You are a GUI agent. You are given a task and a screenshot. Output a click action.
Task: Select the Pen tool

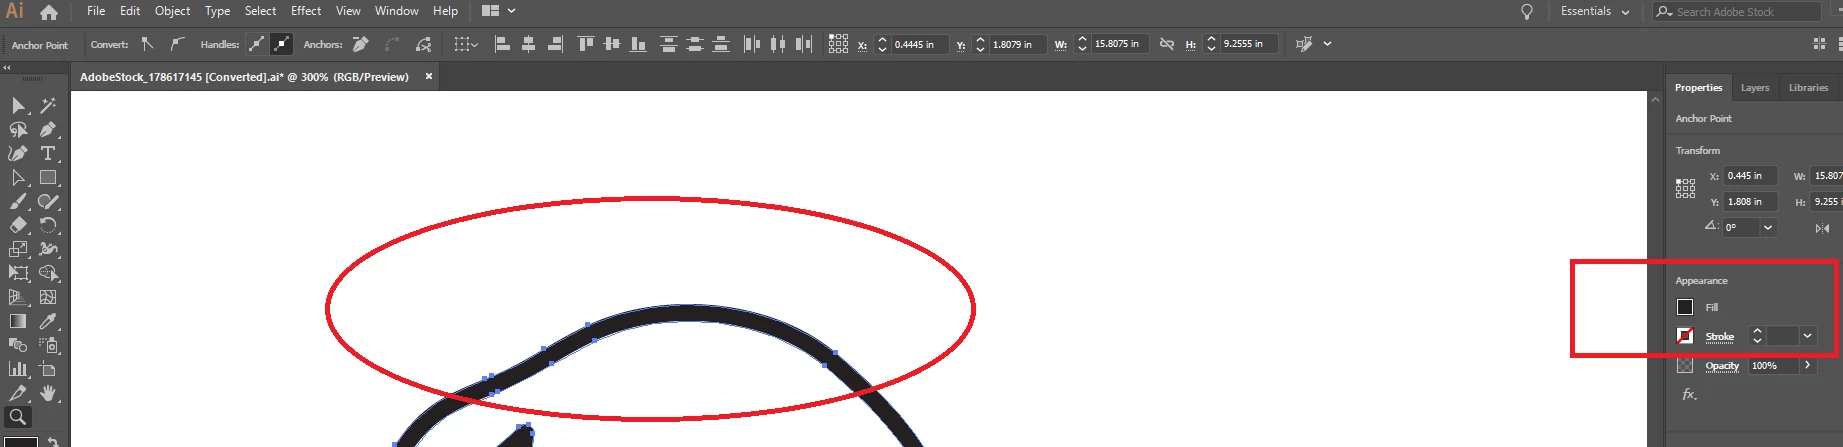[x=48, y=129]
